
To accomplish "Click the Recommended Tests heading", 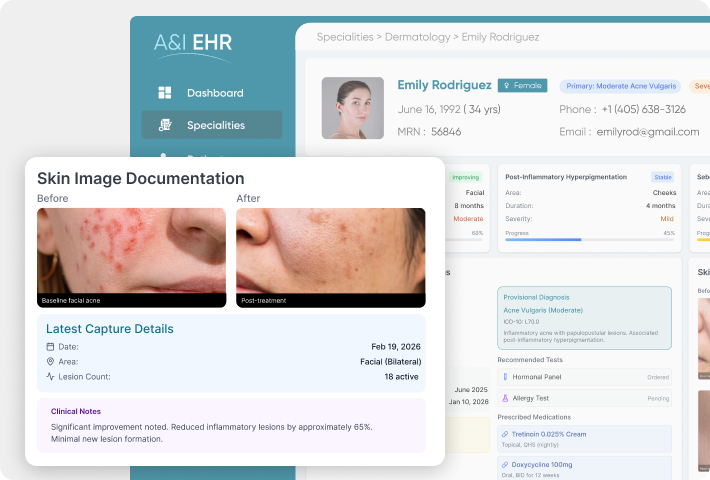I will coord(530,360).
